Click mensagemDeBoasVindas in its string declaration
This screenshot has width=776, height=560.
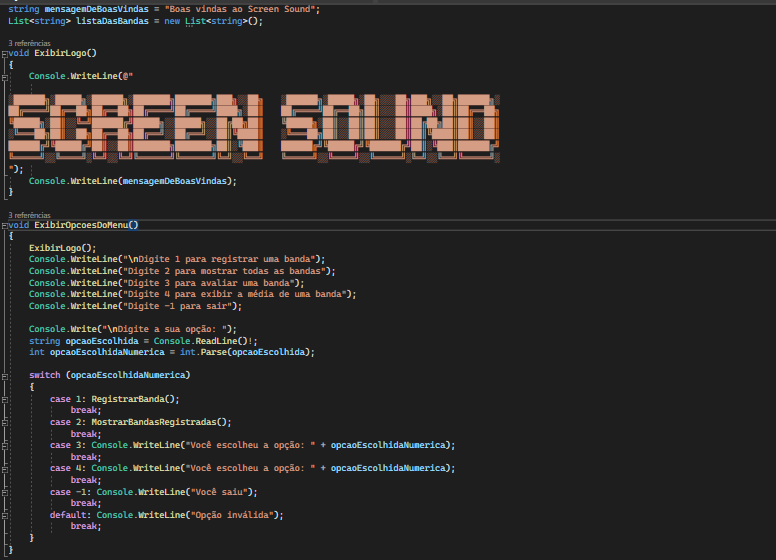click(x=97, y=9)
